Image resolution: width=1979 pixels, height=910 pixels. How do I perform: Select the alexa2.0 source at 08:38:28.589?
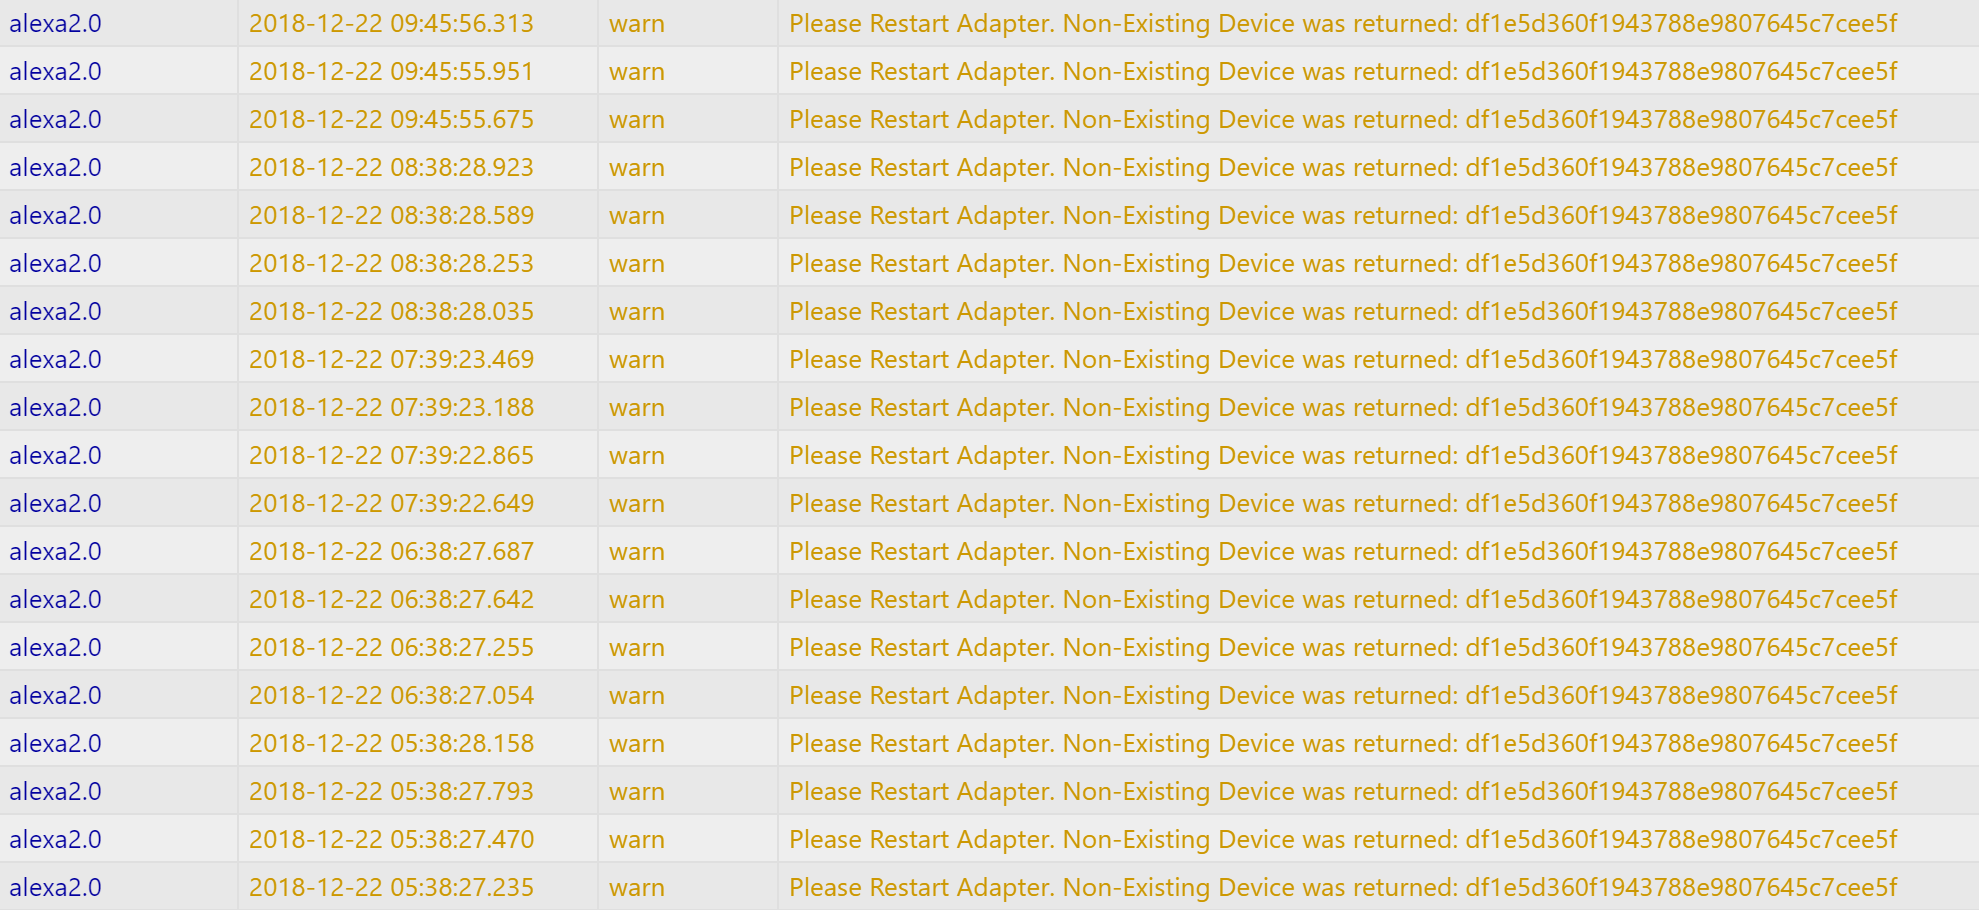click(x=55, y=215)
